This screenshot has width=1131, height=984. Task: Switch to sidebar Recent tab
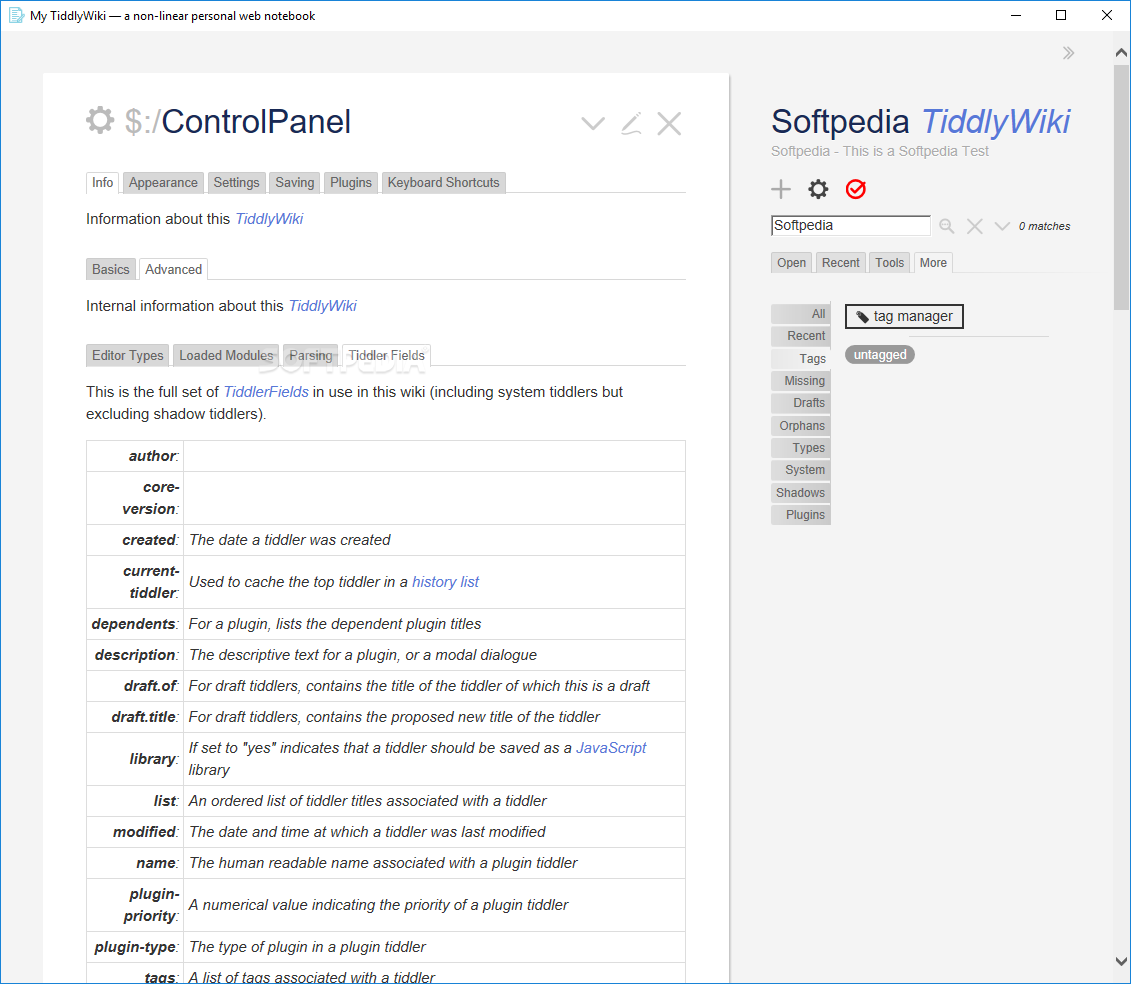pos(840,263)
